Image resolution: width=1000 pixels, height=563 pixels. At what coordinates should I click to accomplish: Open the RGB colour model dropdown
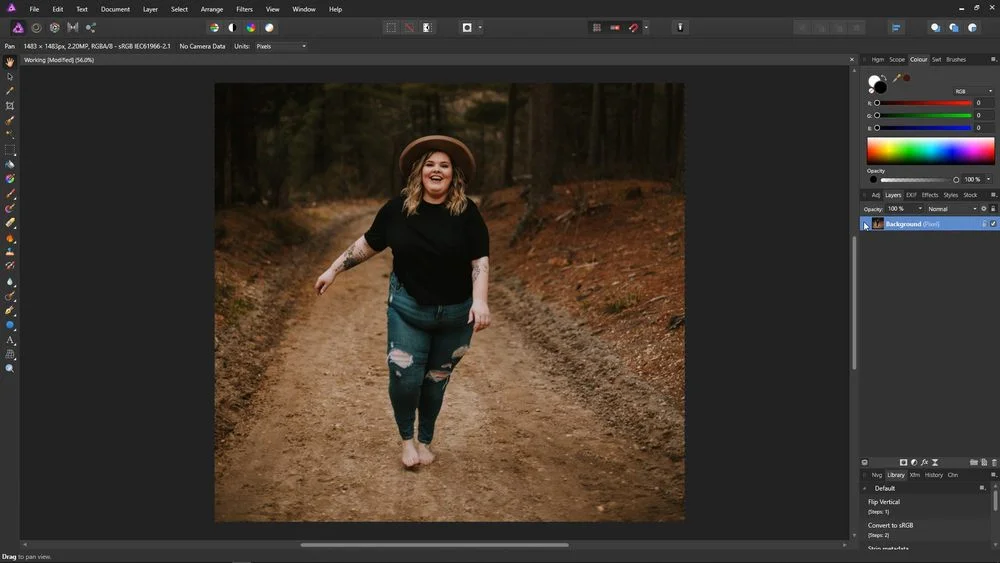pos(972,91)
